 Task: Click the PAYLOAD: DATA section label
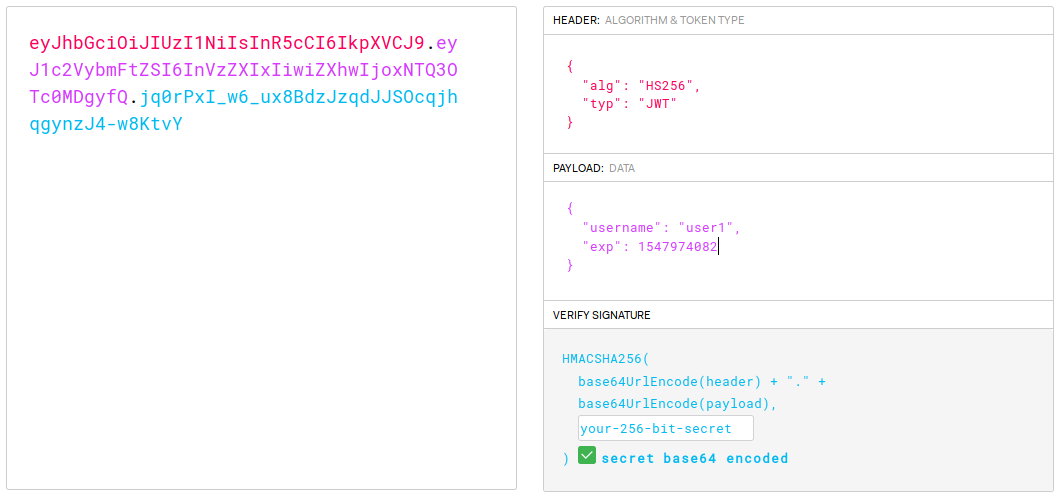[x=594, y=168]
